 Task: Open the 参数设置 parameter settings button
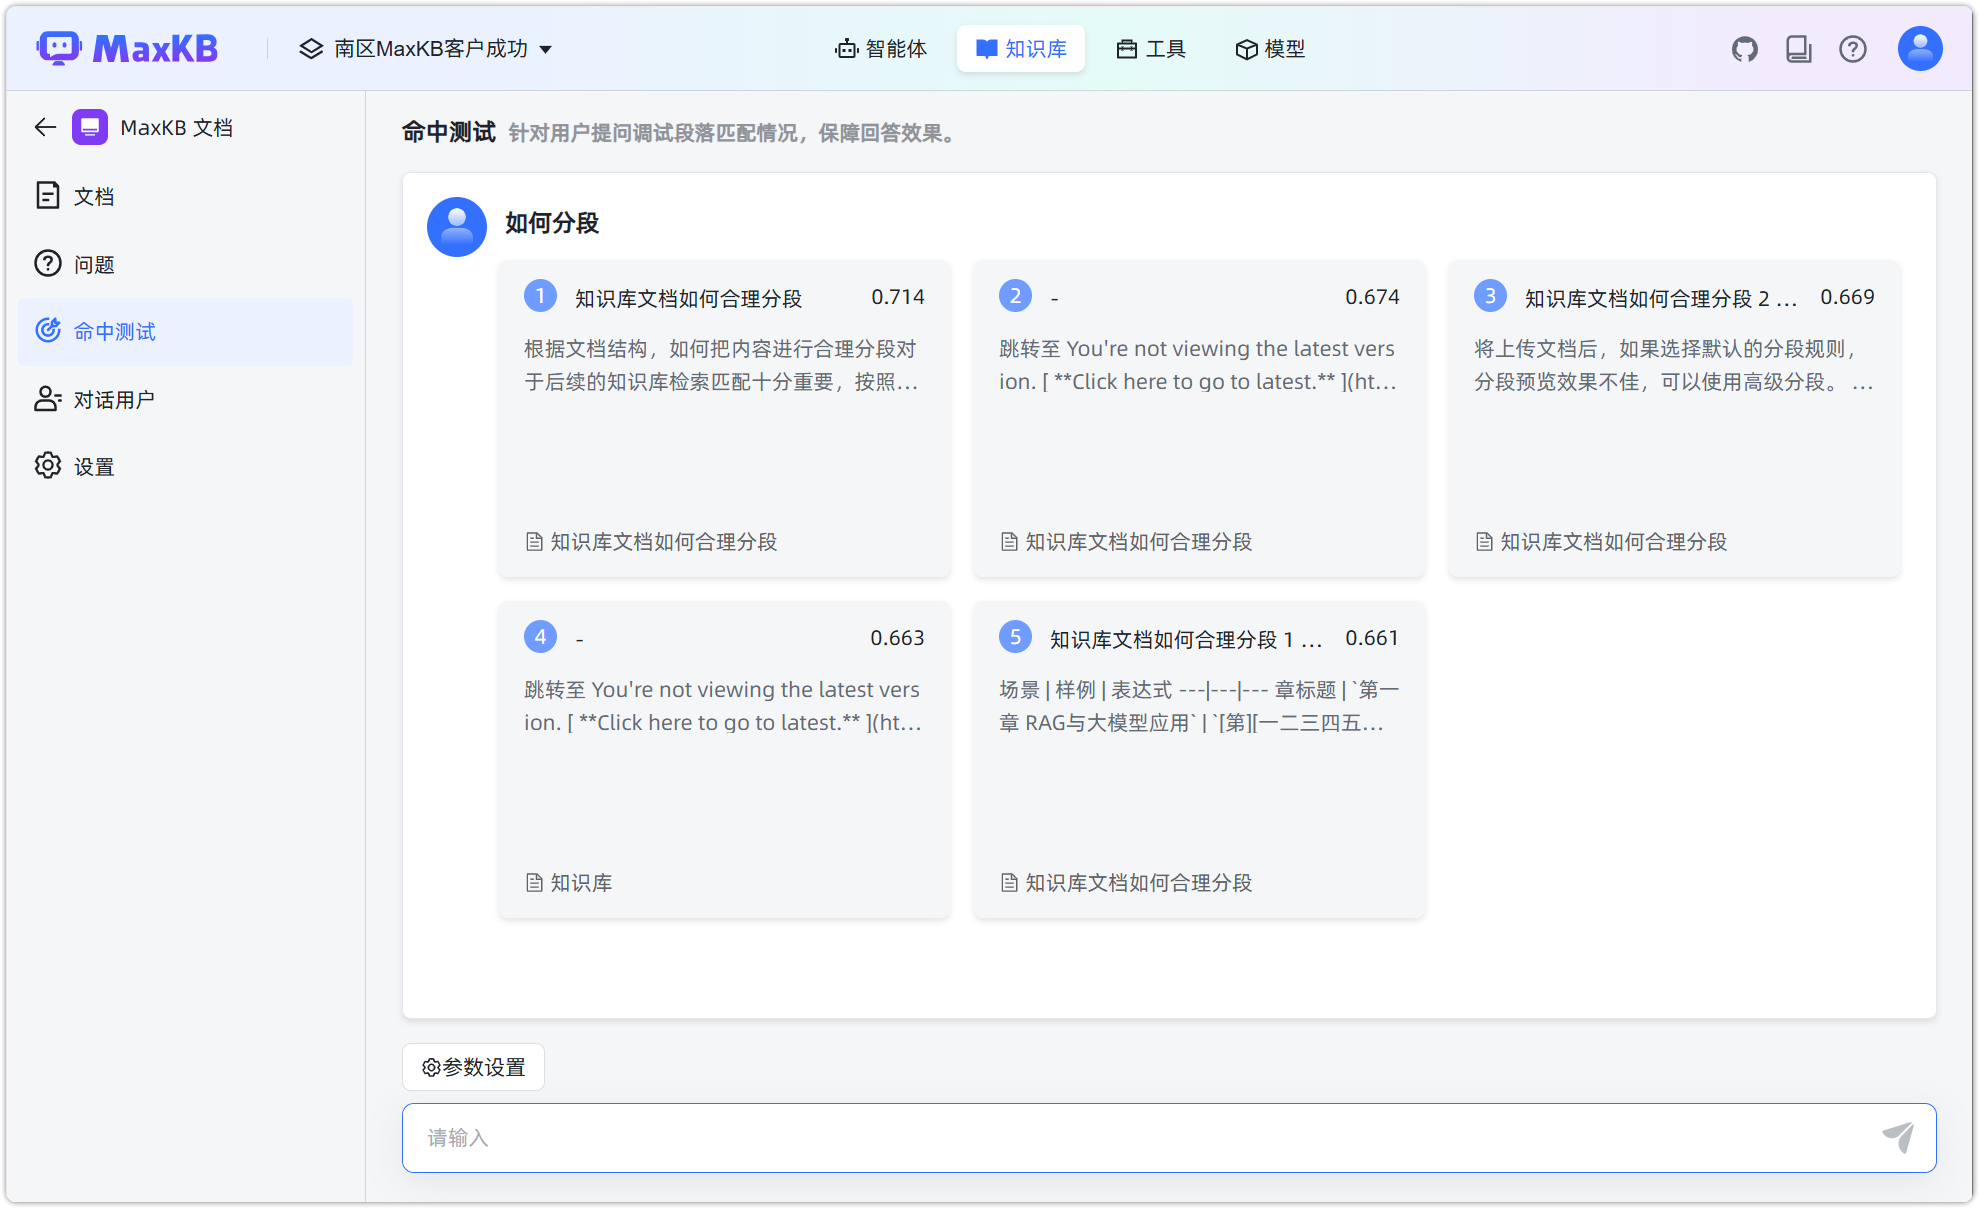472,1067
